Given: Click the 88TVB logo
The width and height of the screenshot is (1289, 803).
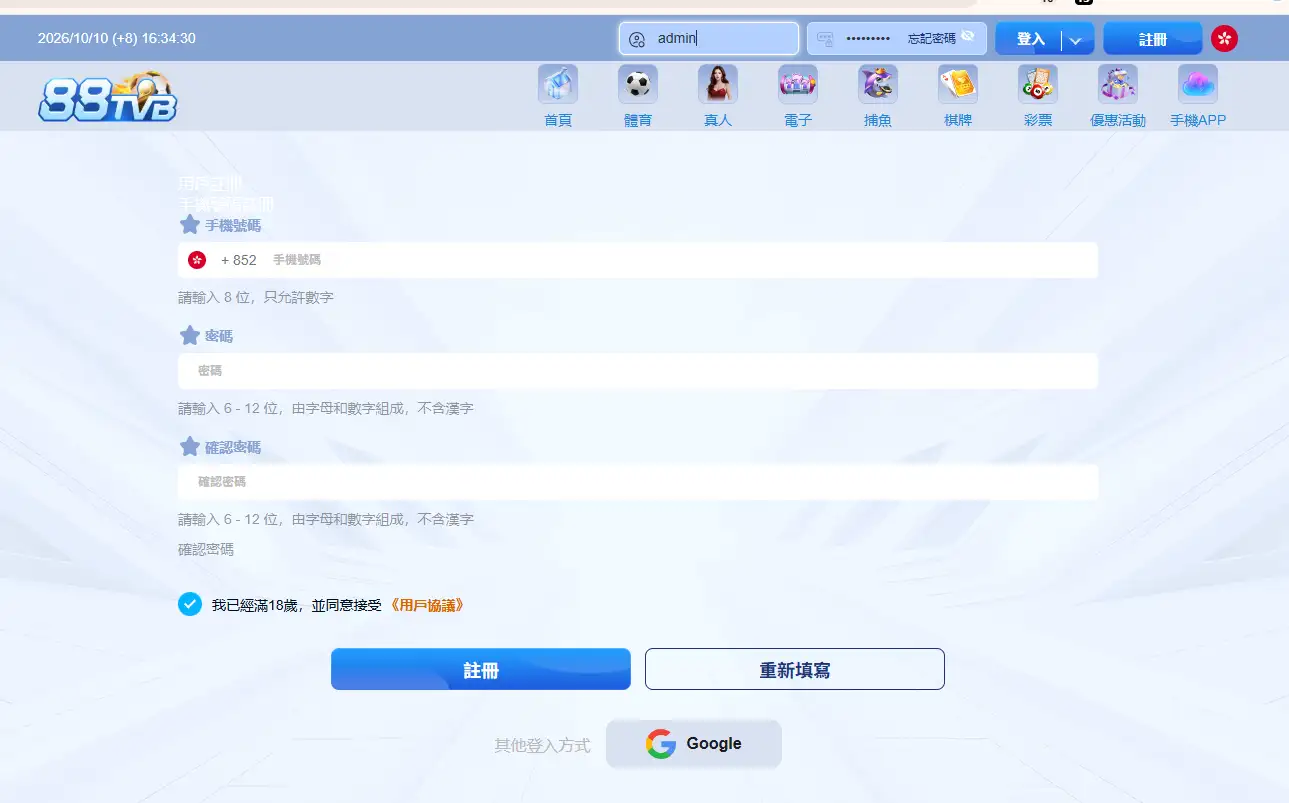Looking at the screenshot, I should 108,96.
